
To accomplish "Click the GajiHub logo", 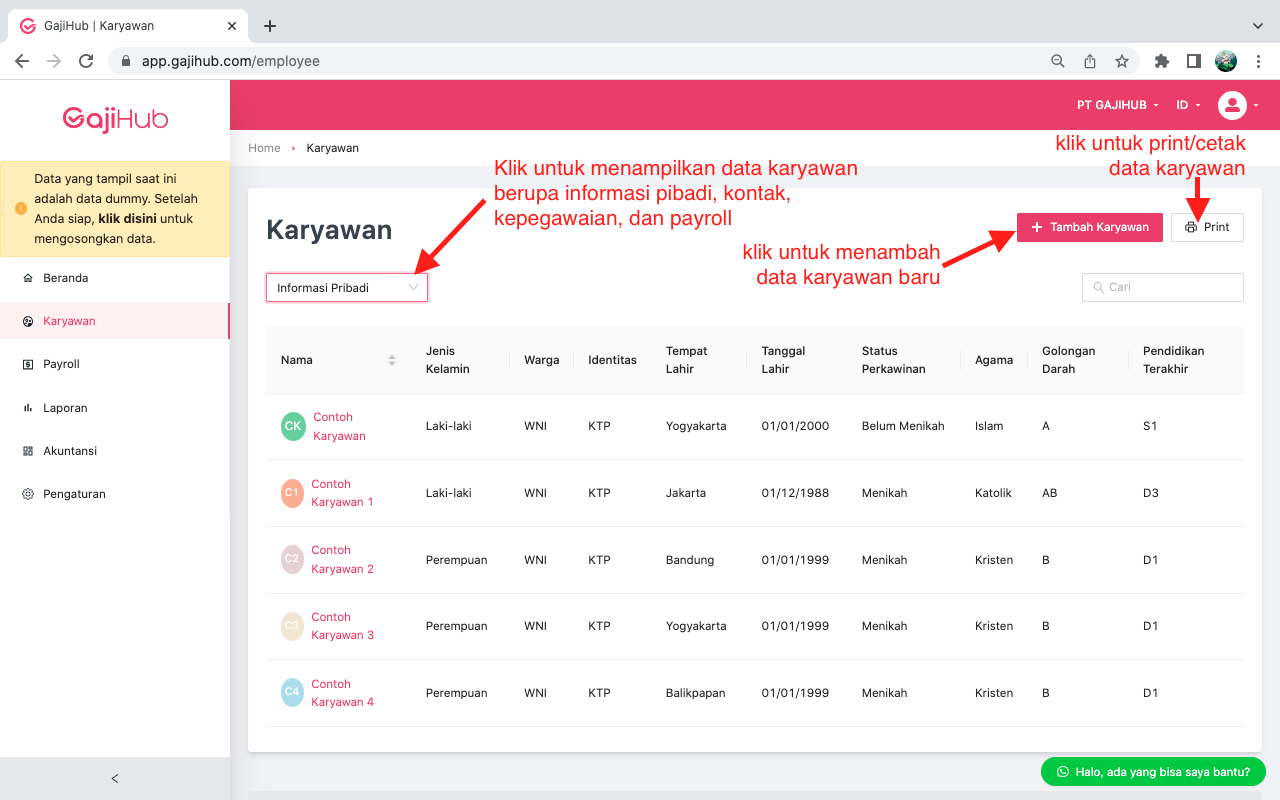I will (114, 119).
